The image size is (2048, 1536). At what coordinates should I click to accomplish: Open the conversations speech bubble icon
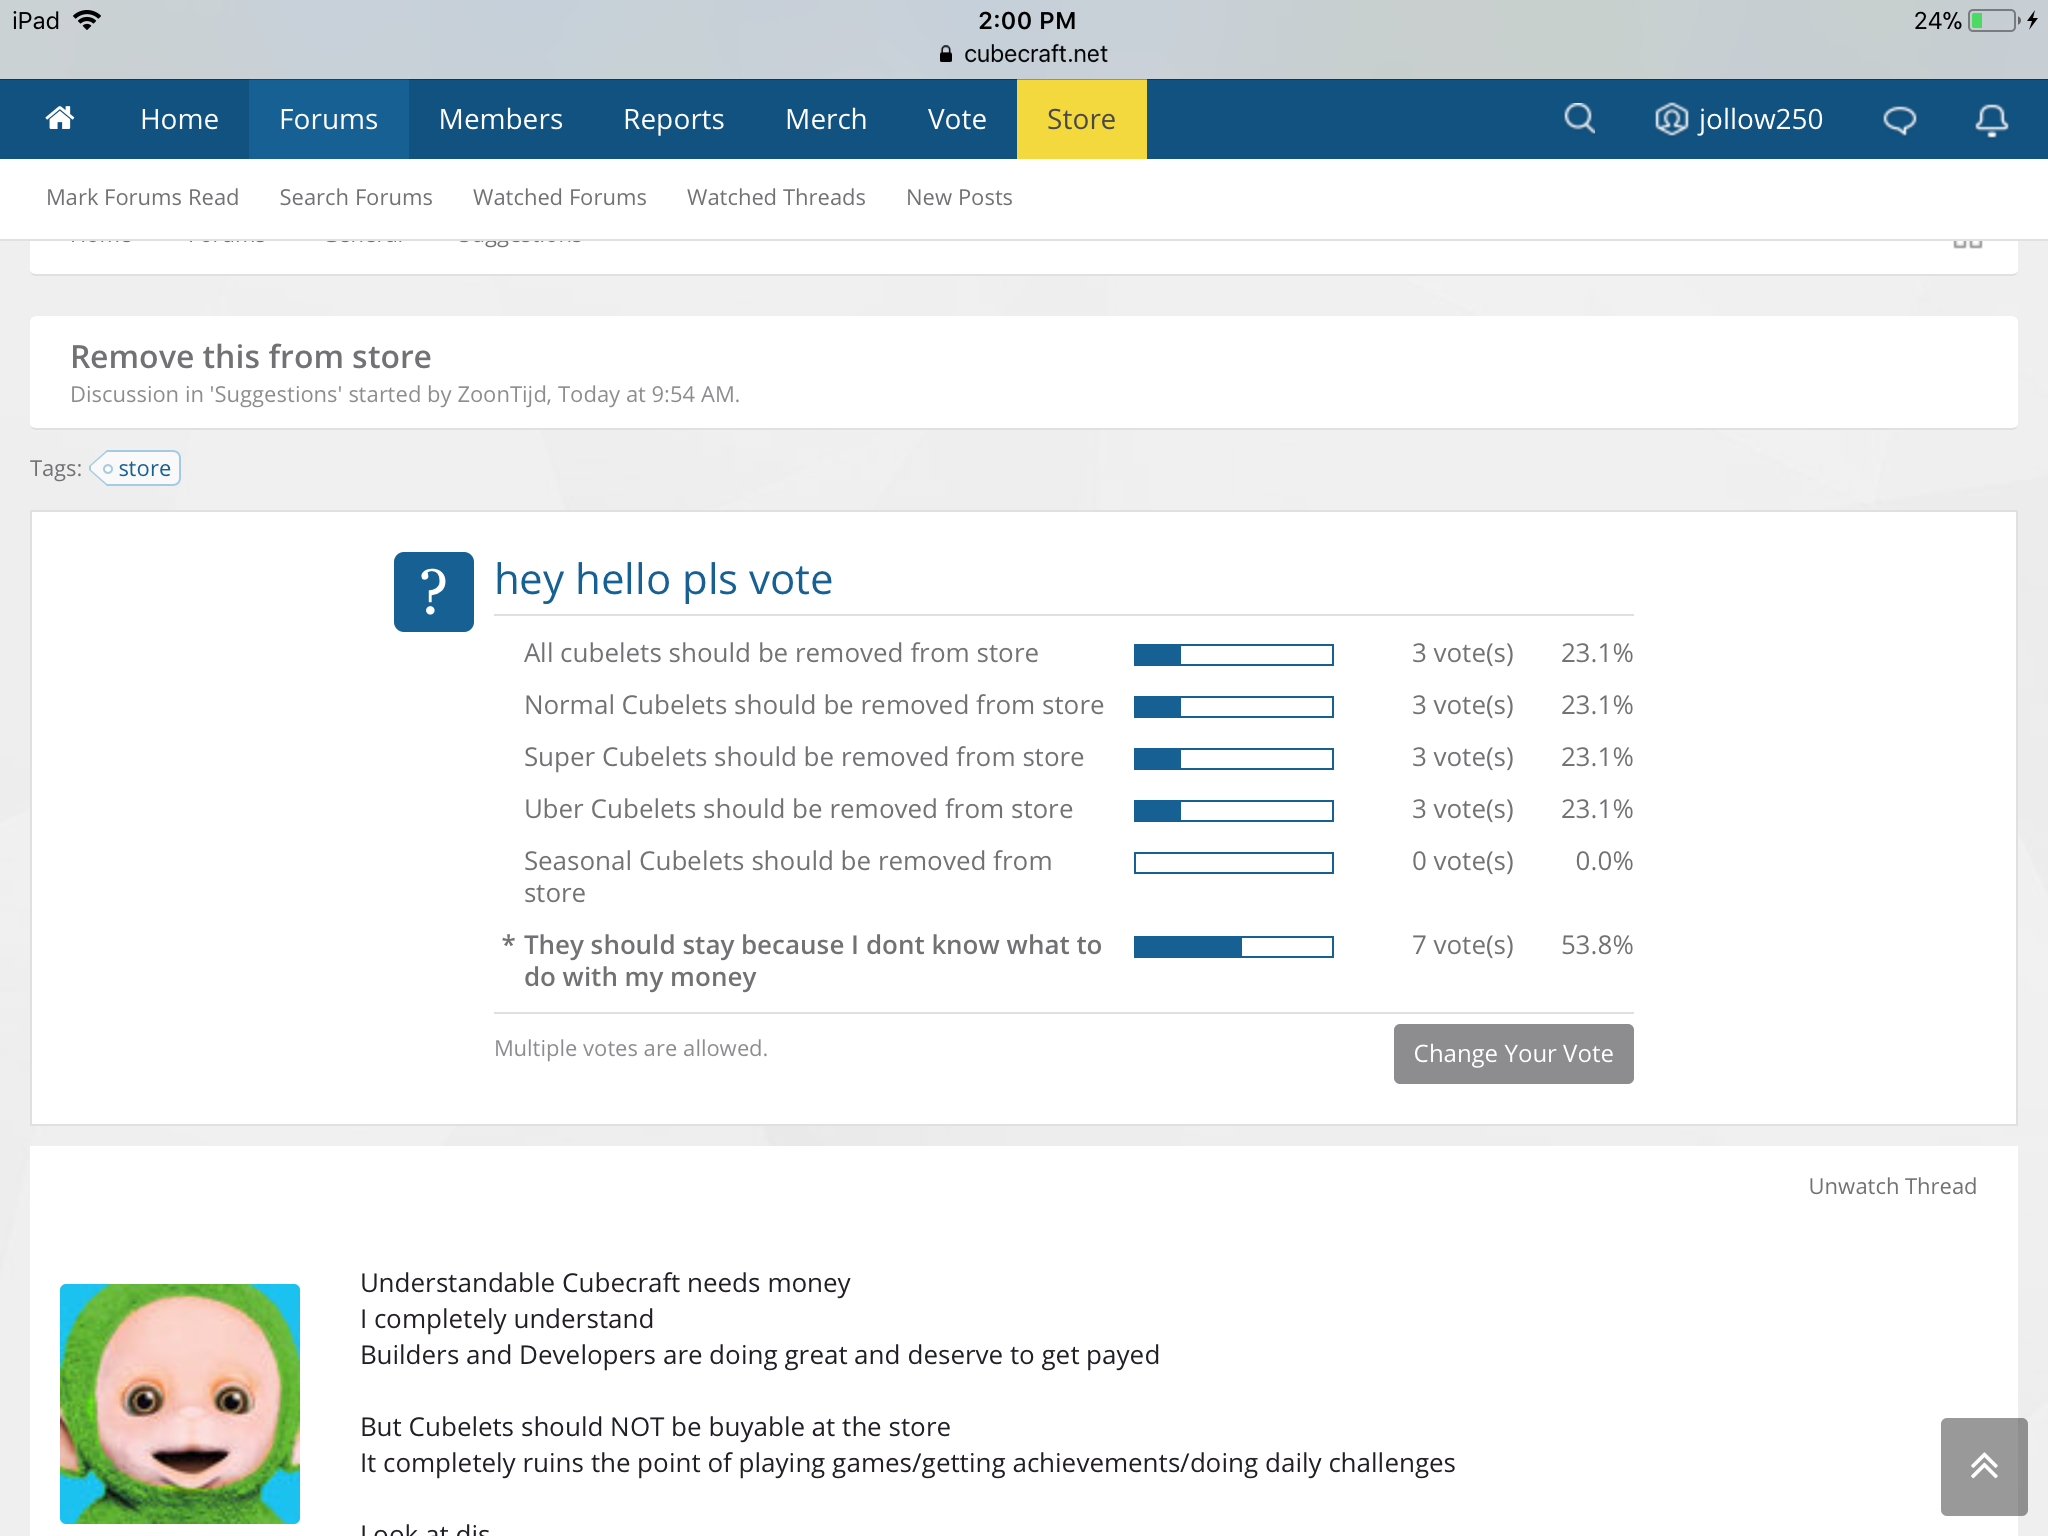(1899, 120)
